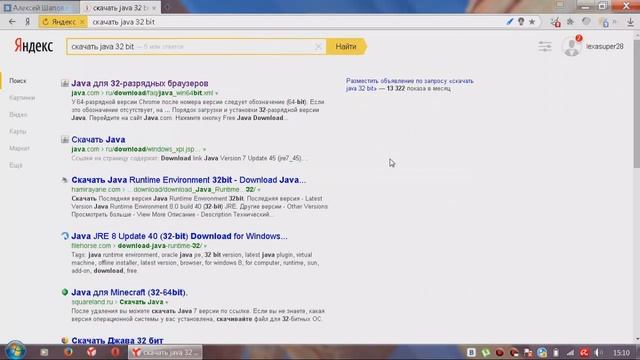
Task: Activate the 'скачать java 32' taskbar window button
Action: (x=165, y=352)
